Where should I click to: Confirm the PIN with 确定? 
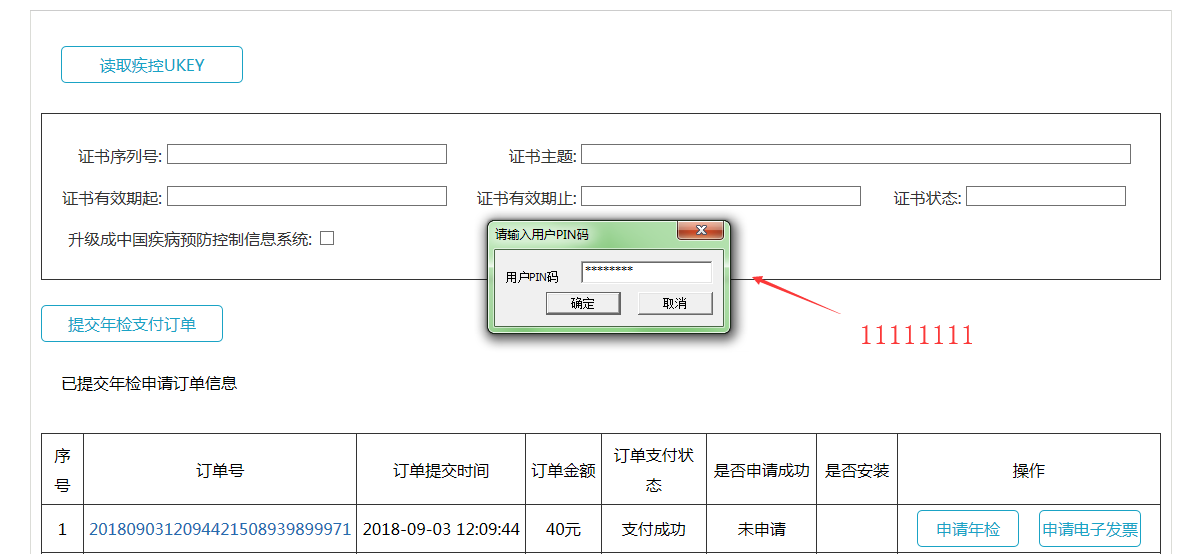pyautogui.click(x=583, y=303)
